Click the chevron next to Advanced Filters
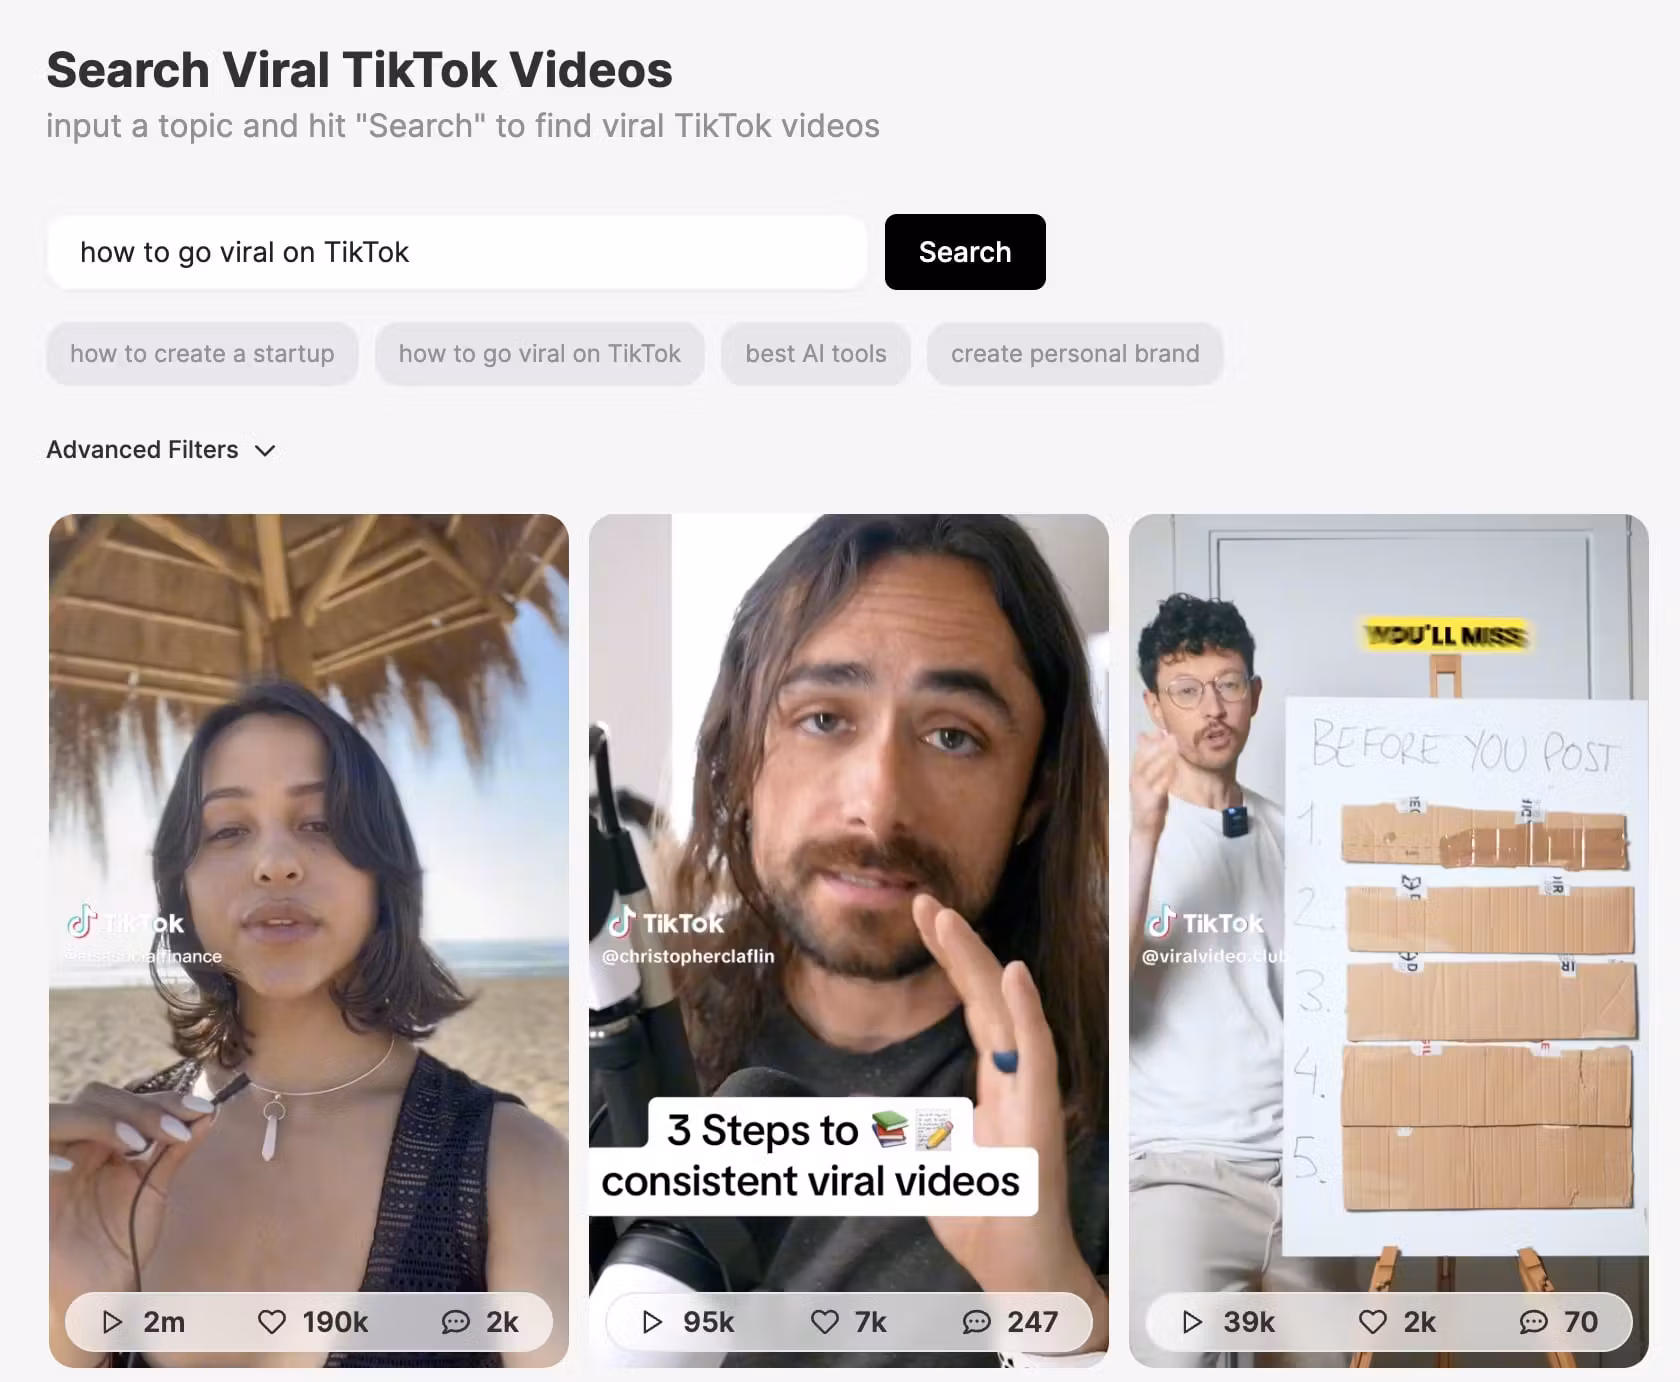 [265, 451]
